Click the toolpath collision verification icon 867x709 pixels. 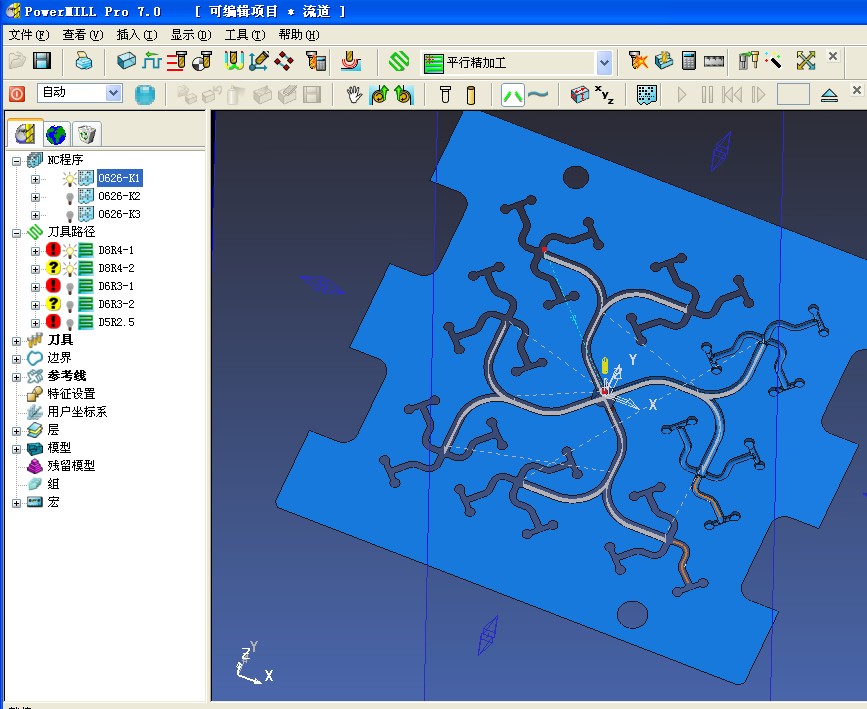tap(638, 60)
